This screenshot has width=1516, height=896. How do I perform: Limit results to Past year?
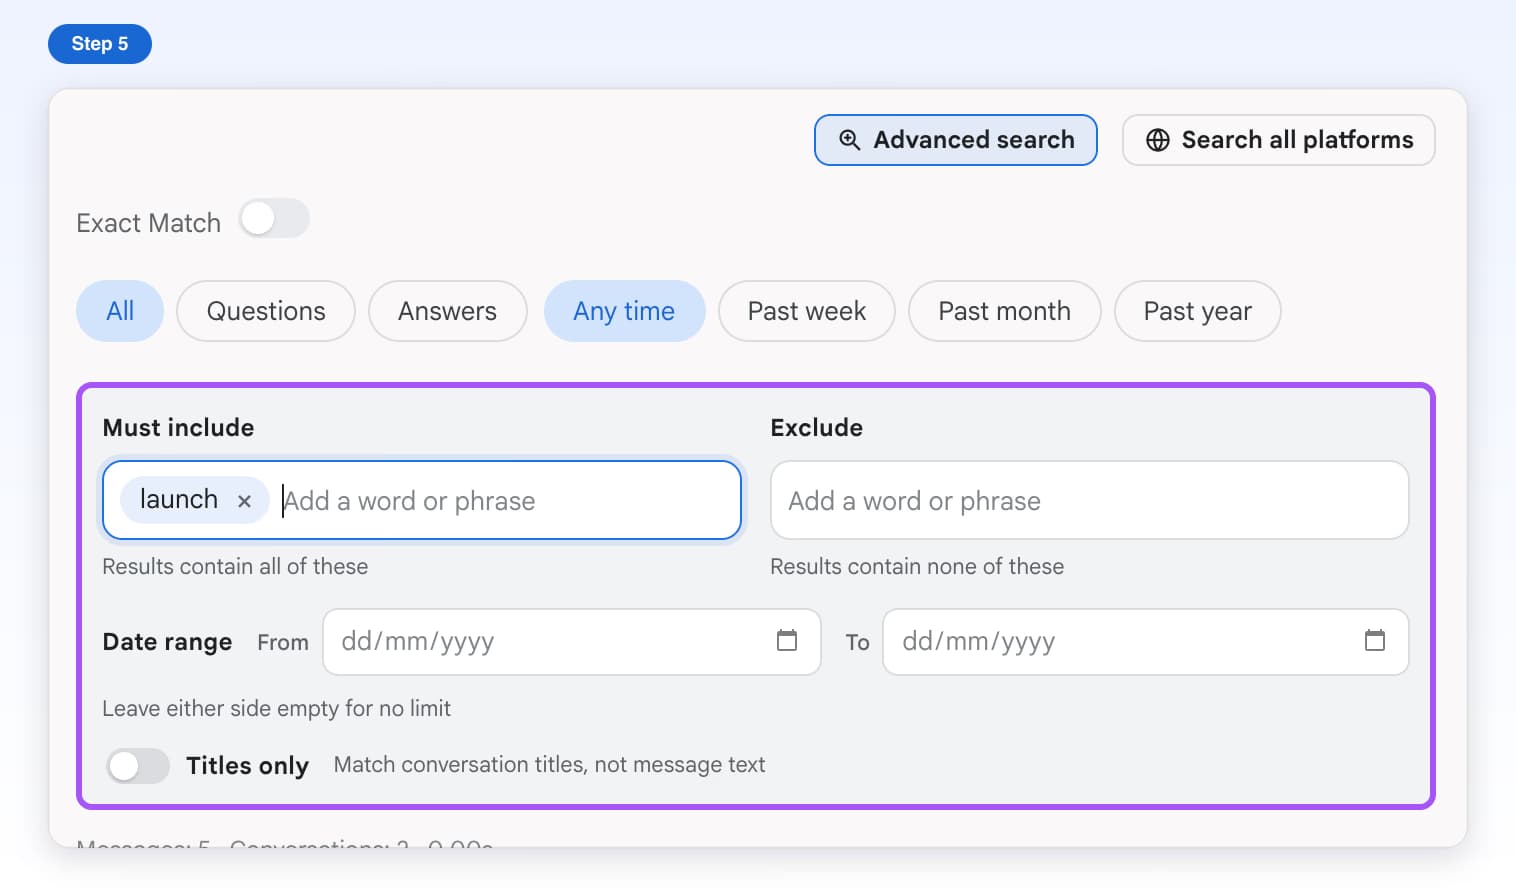[x=1197, y=311]
